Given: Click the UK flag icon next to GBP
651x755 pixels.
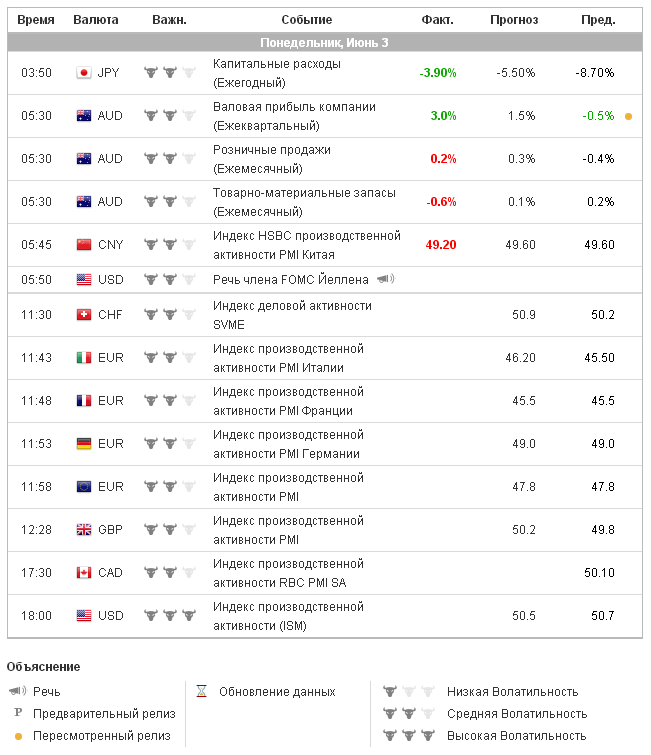Looking at the screenshot, I should pyautogui.click(x=84, y=530).
